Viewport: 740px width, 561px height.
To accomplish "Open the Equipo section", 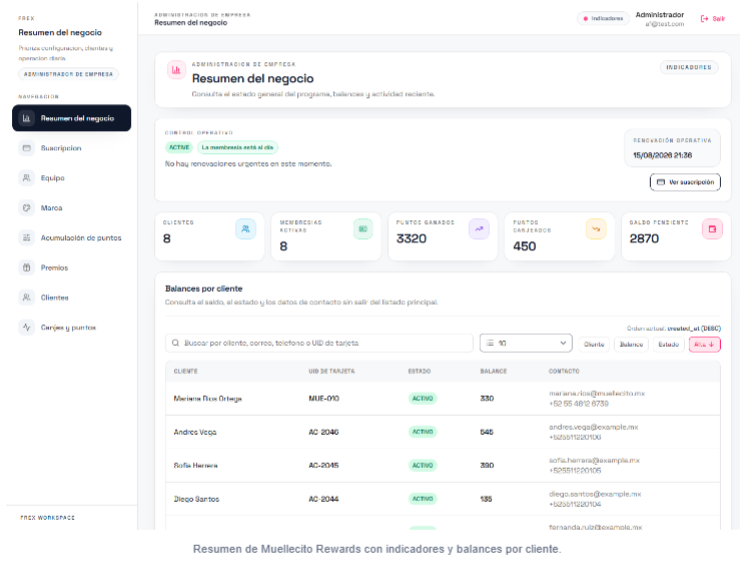I will tap(52, 178).
